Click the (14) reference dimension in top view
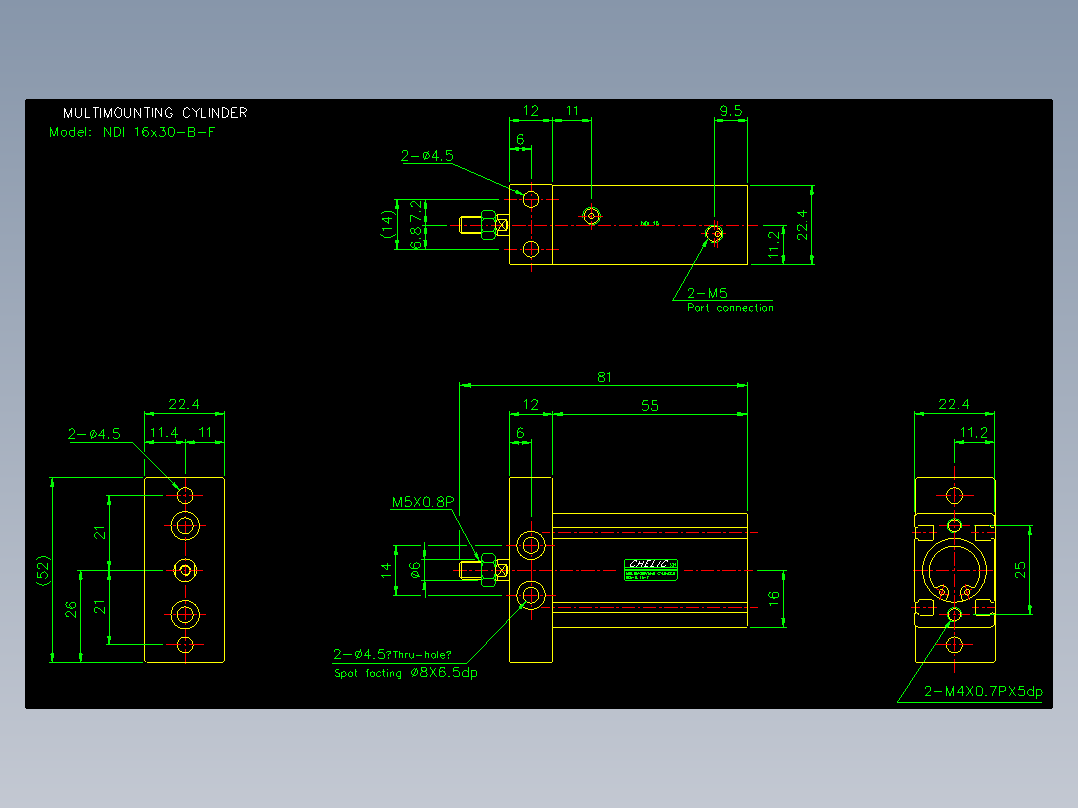Viewport: 1078px width, 808px height. click(387, 224)
